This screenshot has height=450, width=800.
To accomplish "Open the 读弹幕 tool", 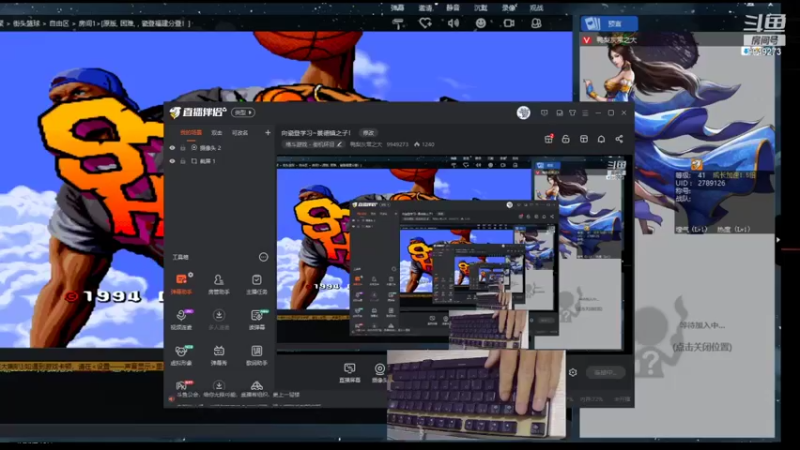I will coord(257,319).
